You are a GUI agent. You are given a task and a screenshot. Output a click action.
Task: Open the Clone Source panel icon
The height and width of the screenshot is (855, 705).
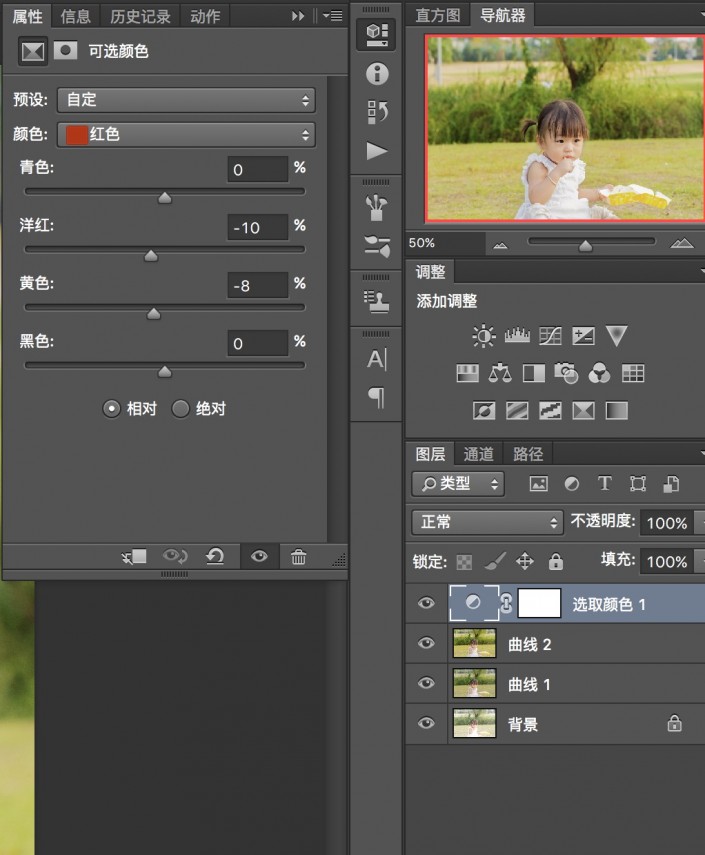point(377,302)
